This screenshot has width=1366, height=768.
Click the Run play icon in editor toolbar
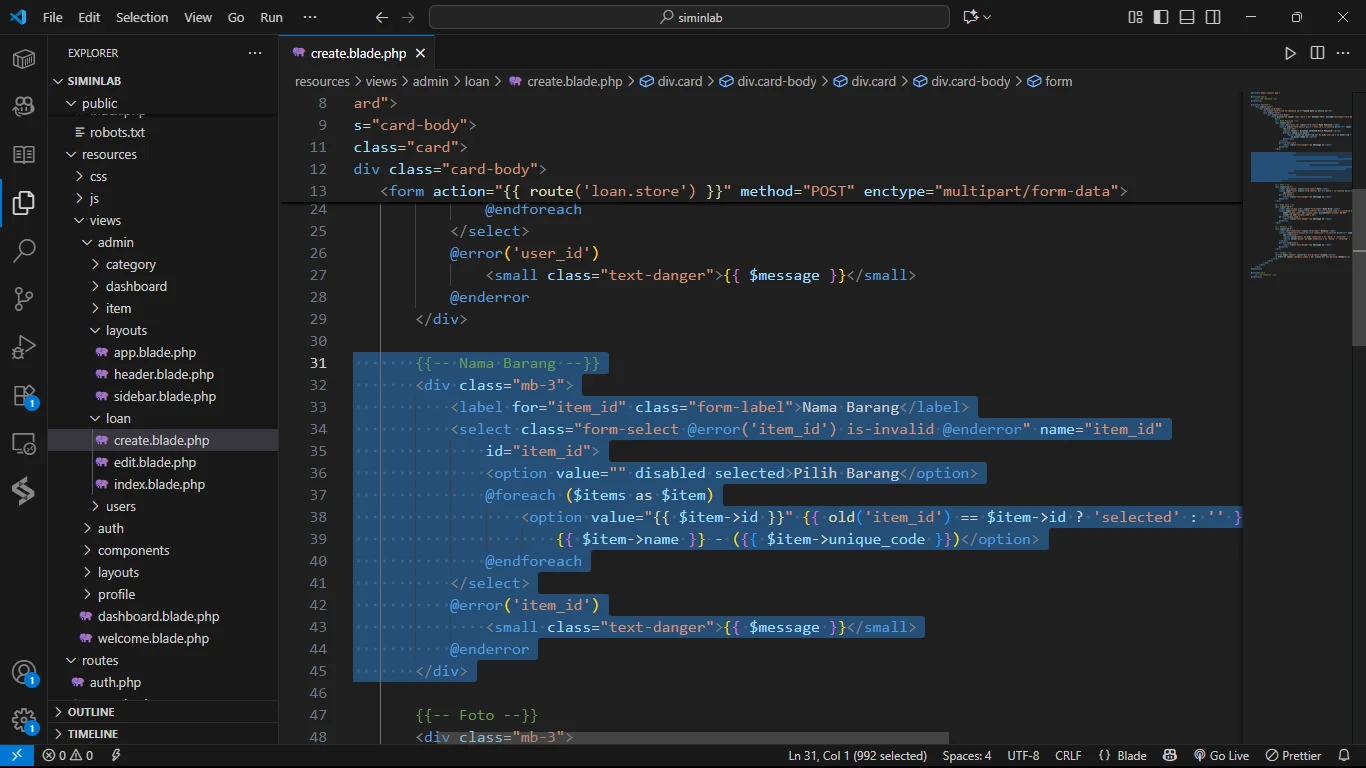click(x=1290, y=53)
